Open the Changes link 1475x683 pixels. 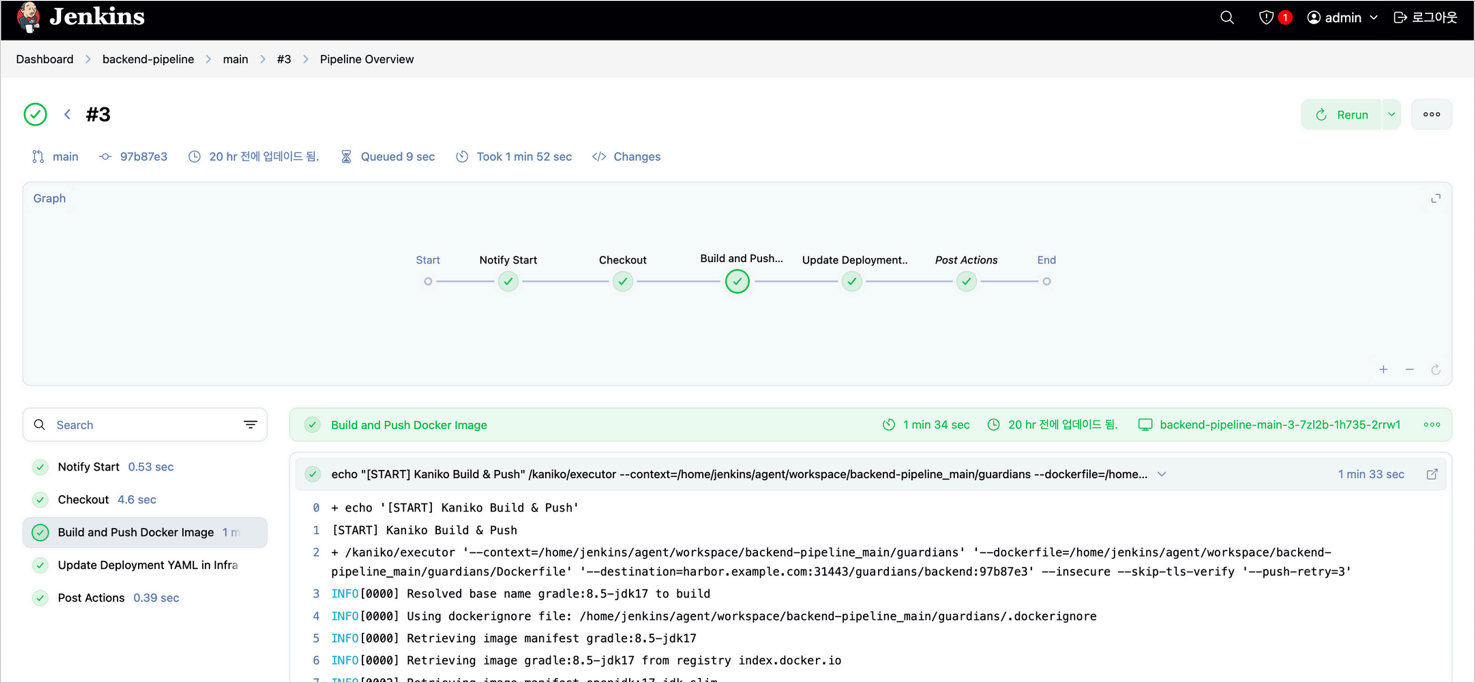point(626,157)
